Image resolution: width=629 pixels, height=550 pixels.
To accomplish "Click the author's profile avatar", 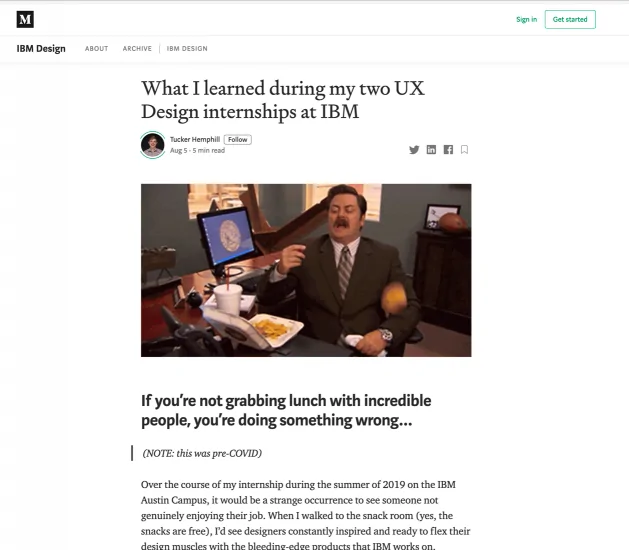I will pyautogui.click(x=153, y=145).
